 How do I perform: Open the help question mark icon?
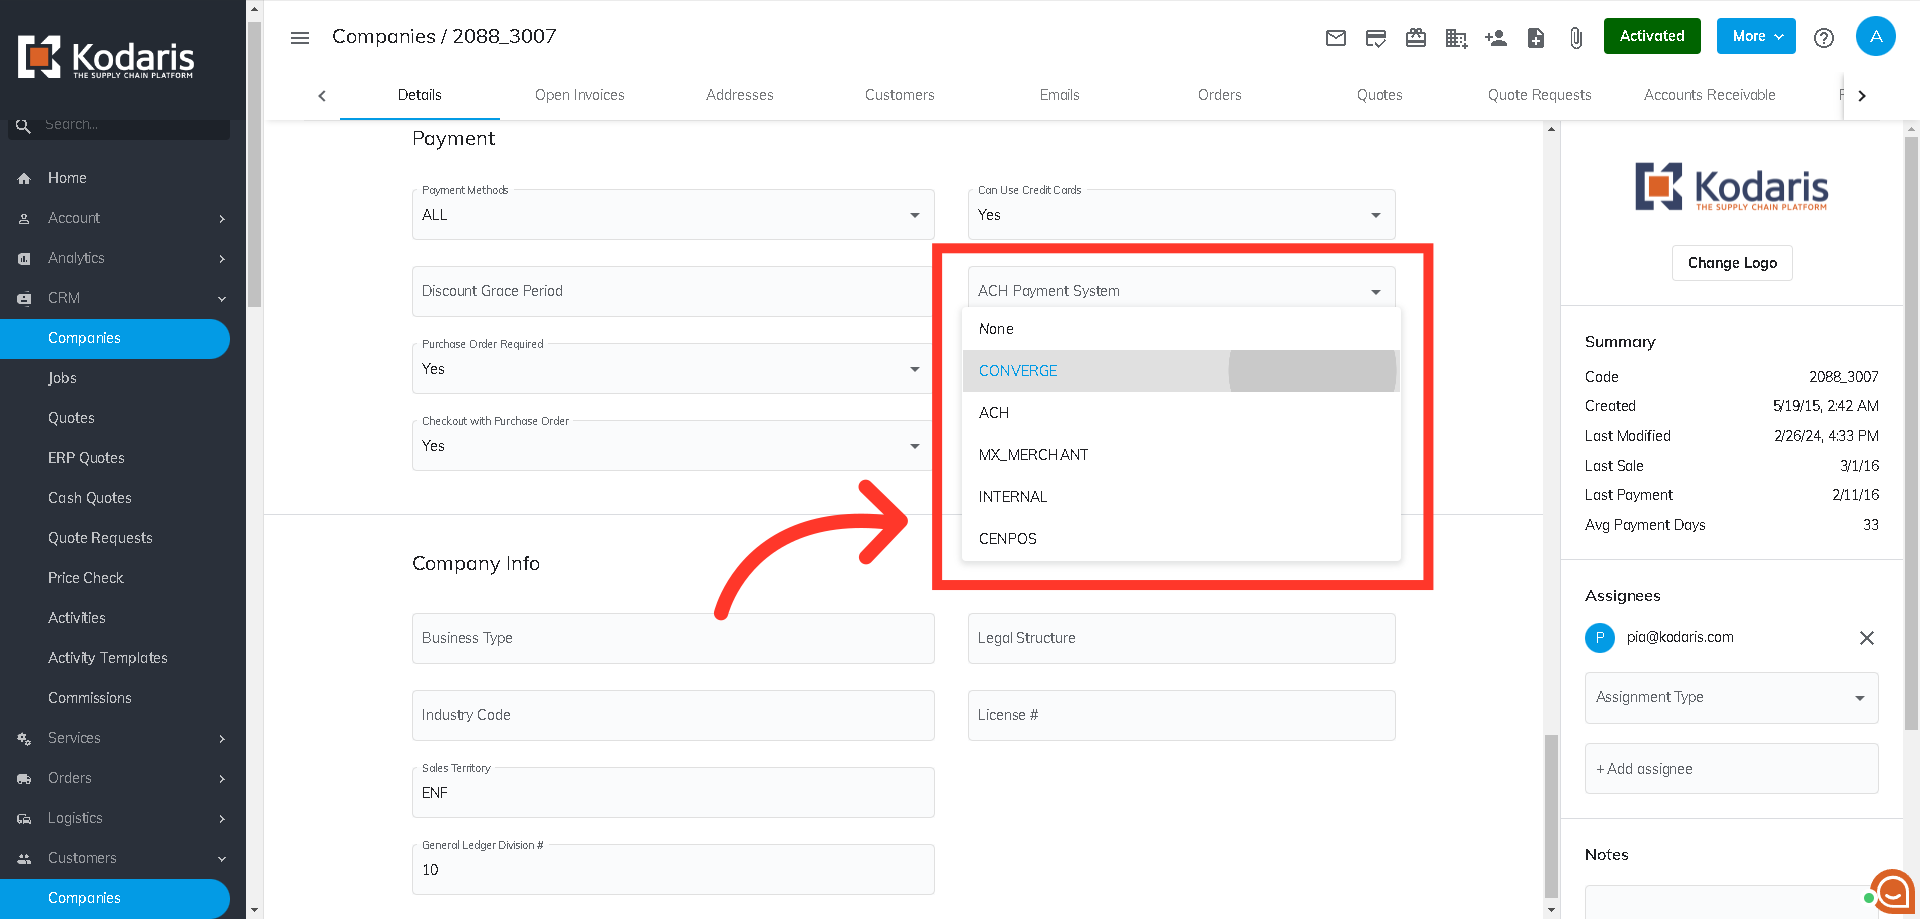coord(1824,38)
